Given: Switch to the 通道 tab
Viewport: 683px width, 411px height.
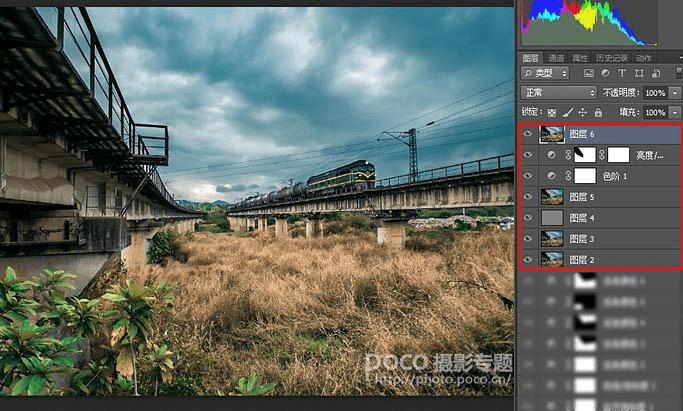Looking at the screenshot, I should pyautogui.click(x=556, y=58).
